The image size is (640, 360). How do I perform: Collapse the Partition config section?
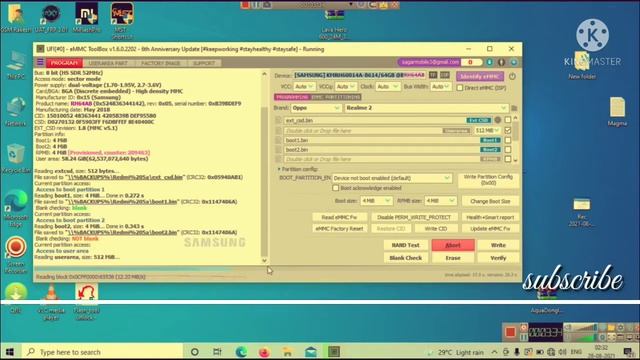coord(279,169)
